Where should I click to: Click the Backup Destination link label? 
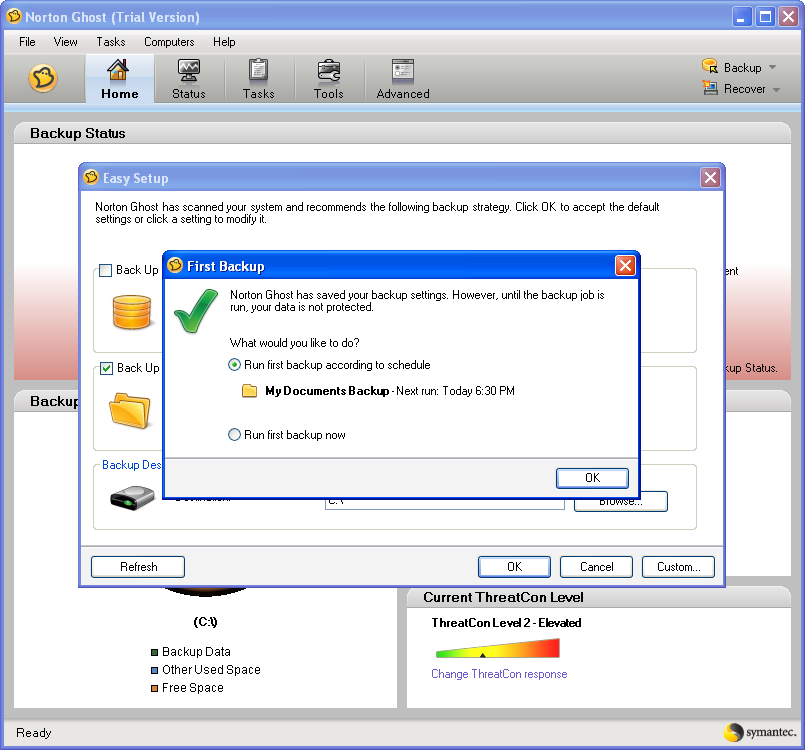[x=131, y=465]
